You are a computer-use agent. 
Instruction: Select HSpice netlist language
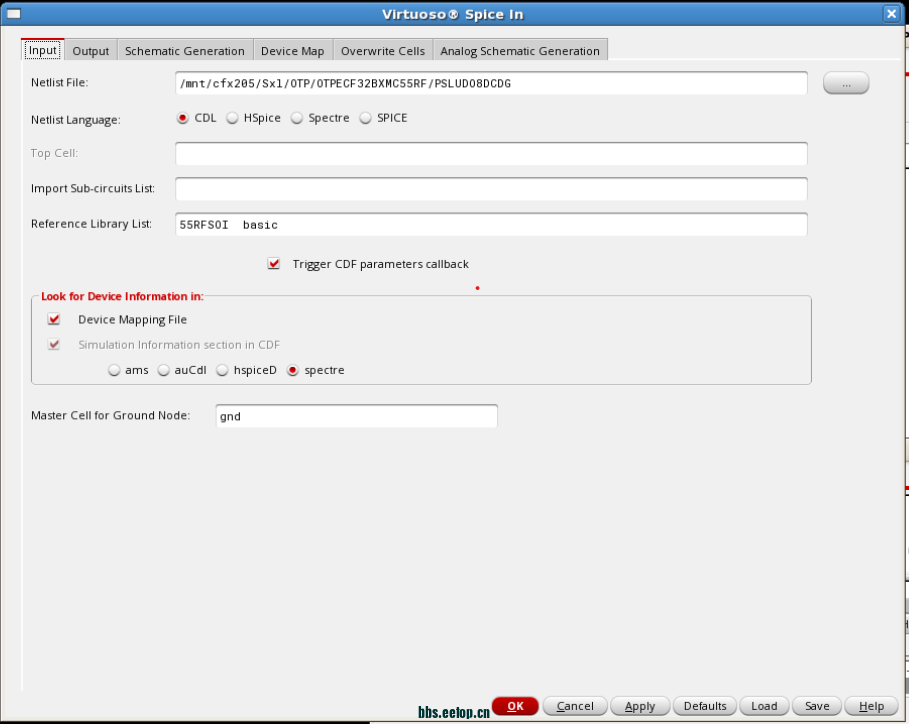click(x=232, y=118)
